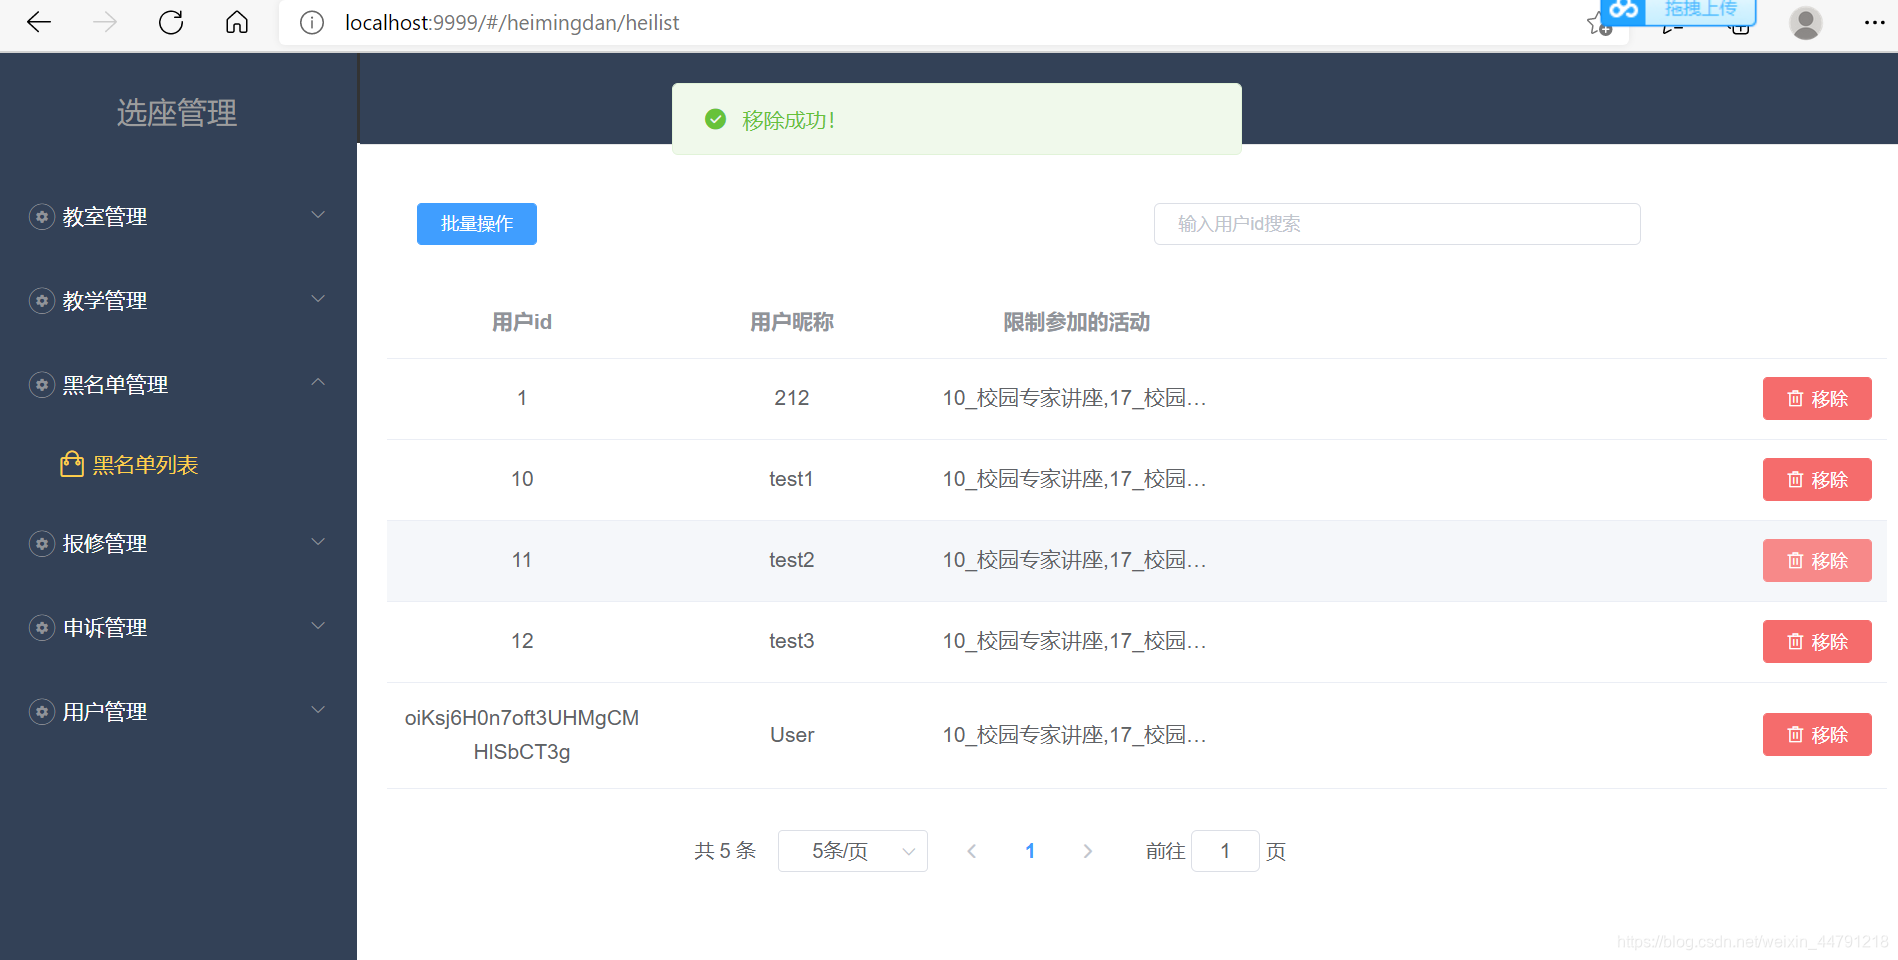Viewport: 1898px width, 960px height.
Task: Click the browser forward arrow
Action: [x=105, y=22]
